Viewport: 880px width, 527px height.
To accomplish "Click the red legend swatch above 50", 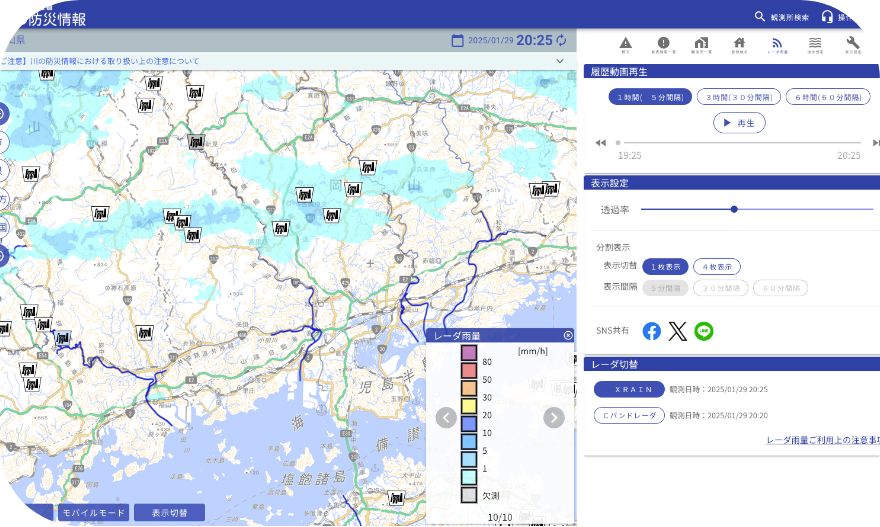I will coord(469,370).
